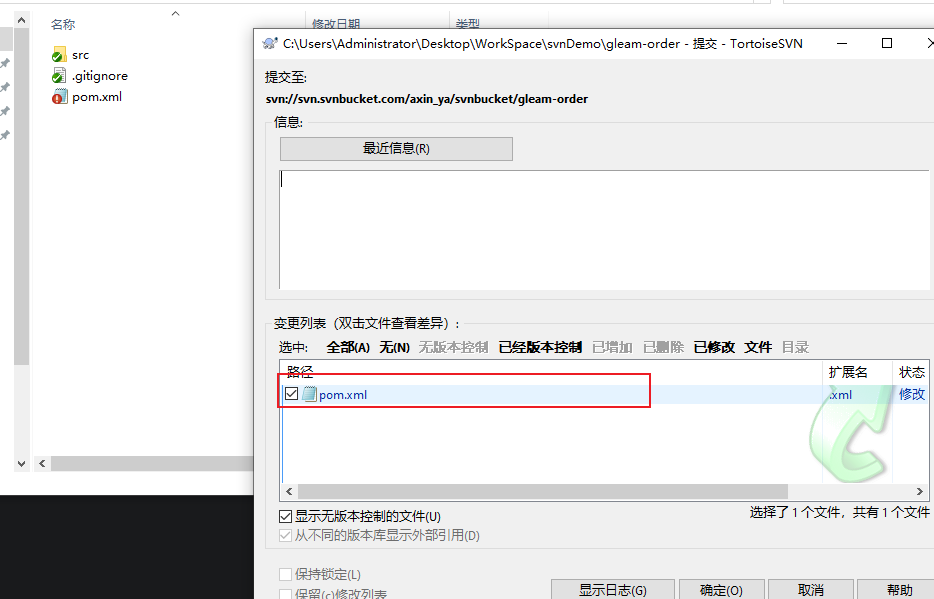Select 已修改 filter
Screen dimensions: 934x599
click(x=714, y=347)
